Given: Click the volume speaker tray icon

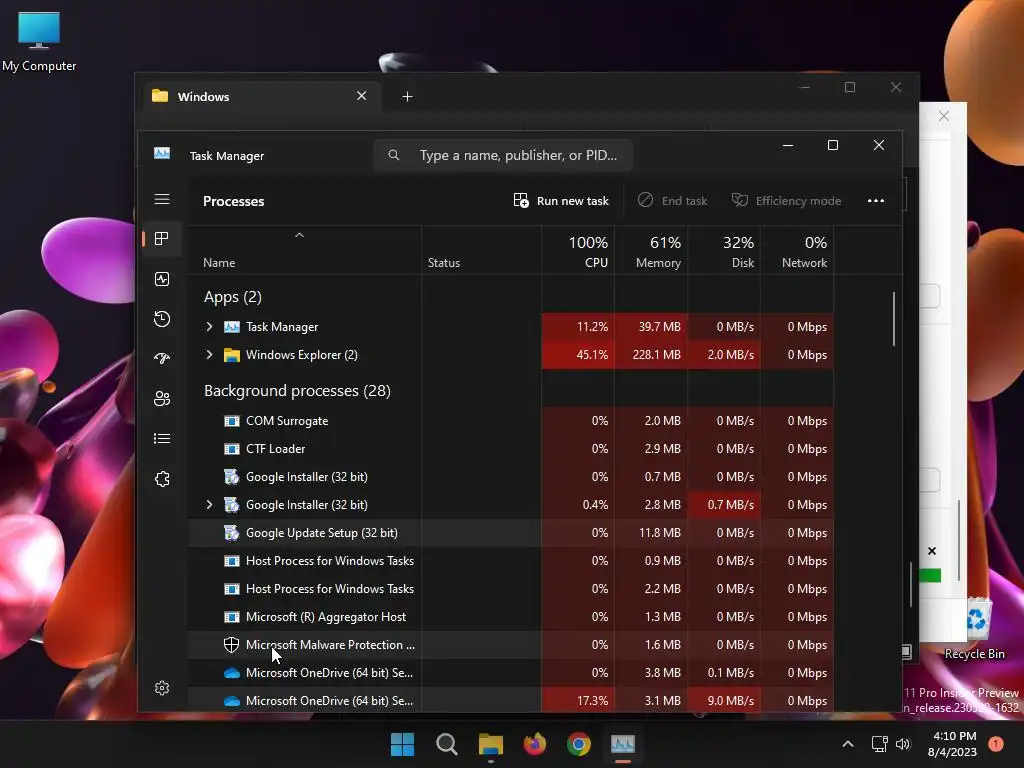Looking at the screenshot, I should [903, 744].
